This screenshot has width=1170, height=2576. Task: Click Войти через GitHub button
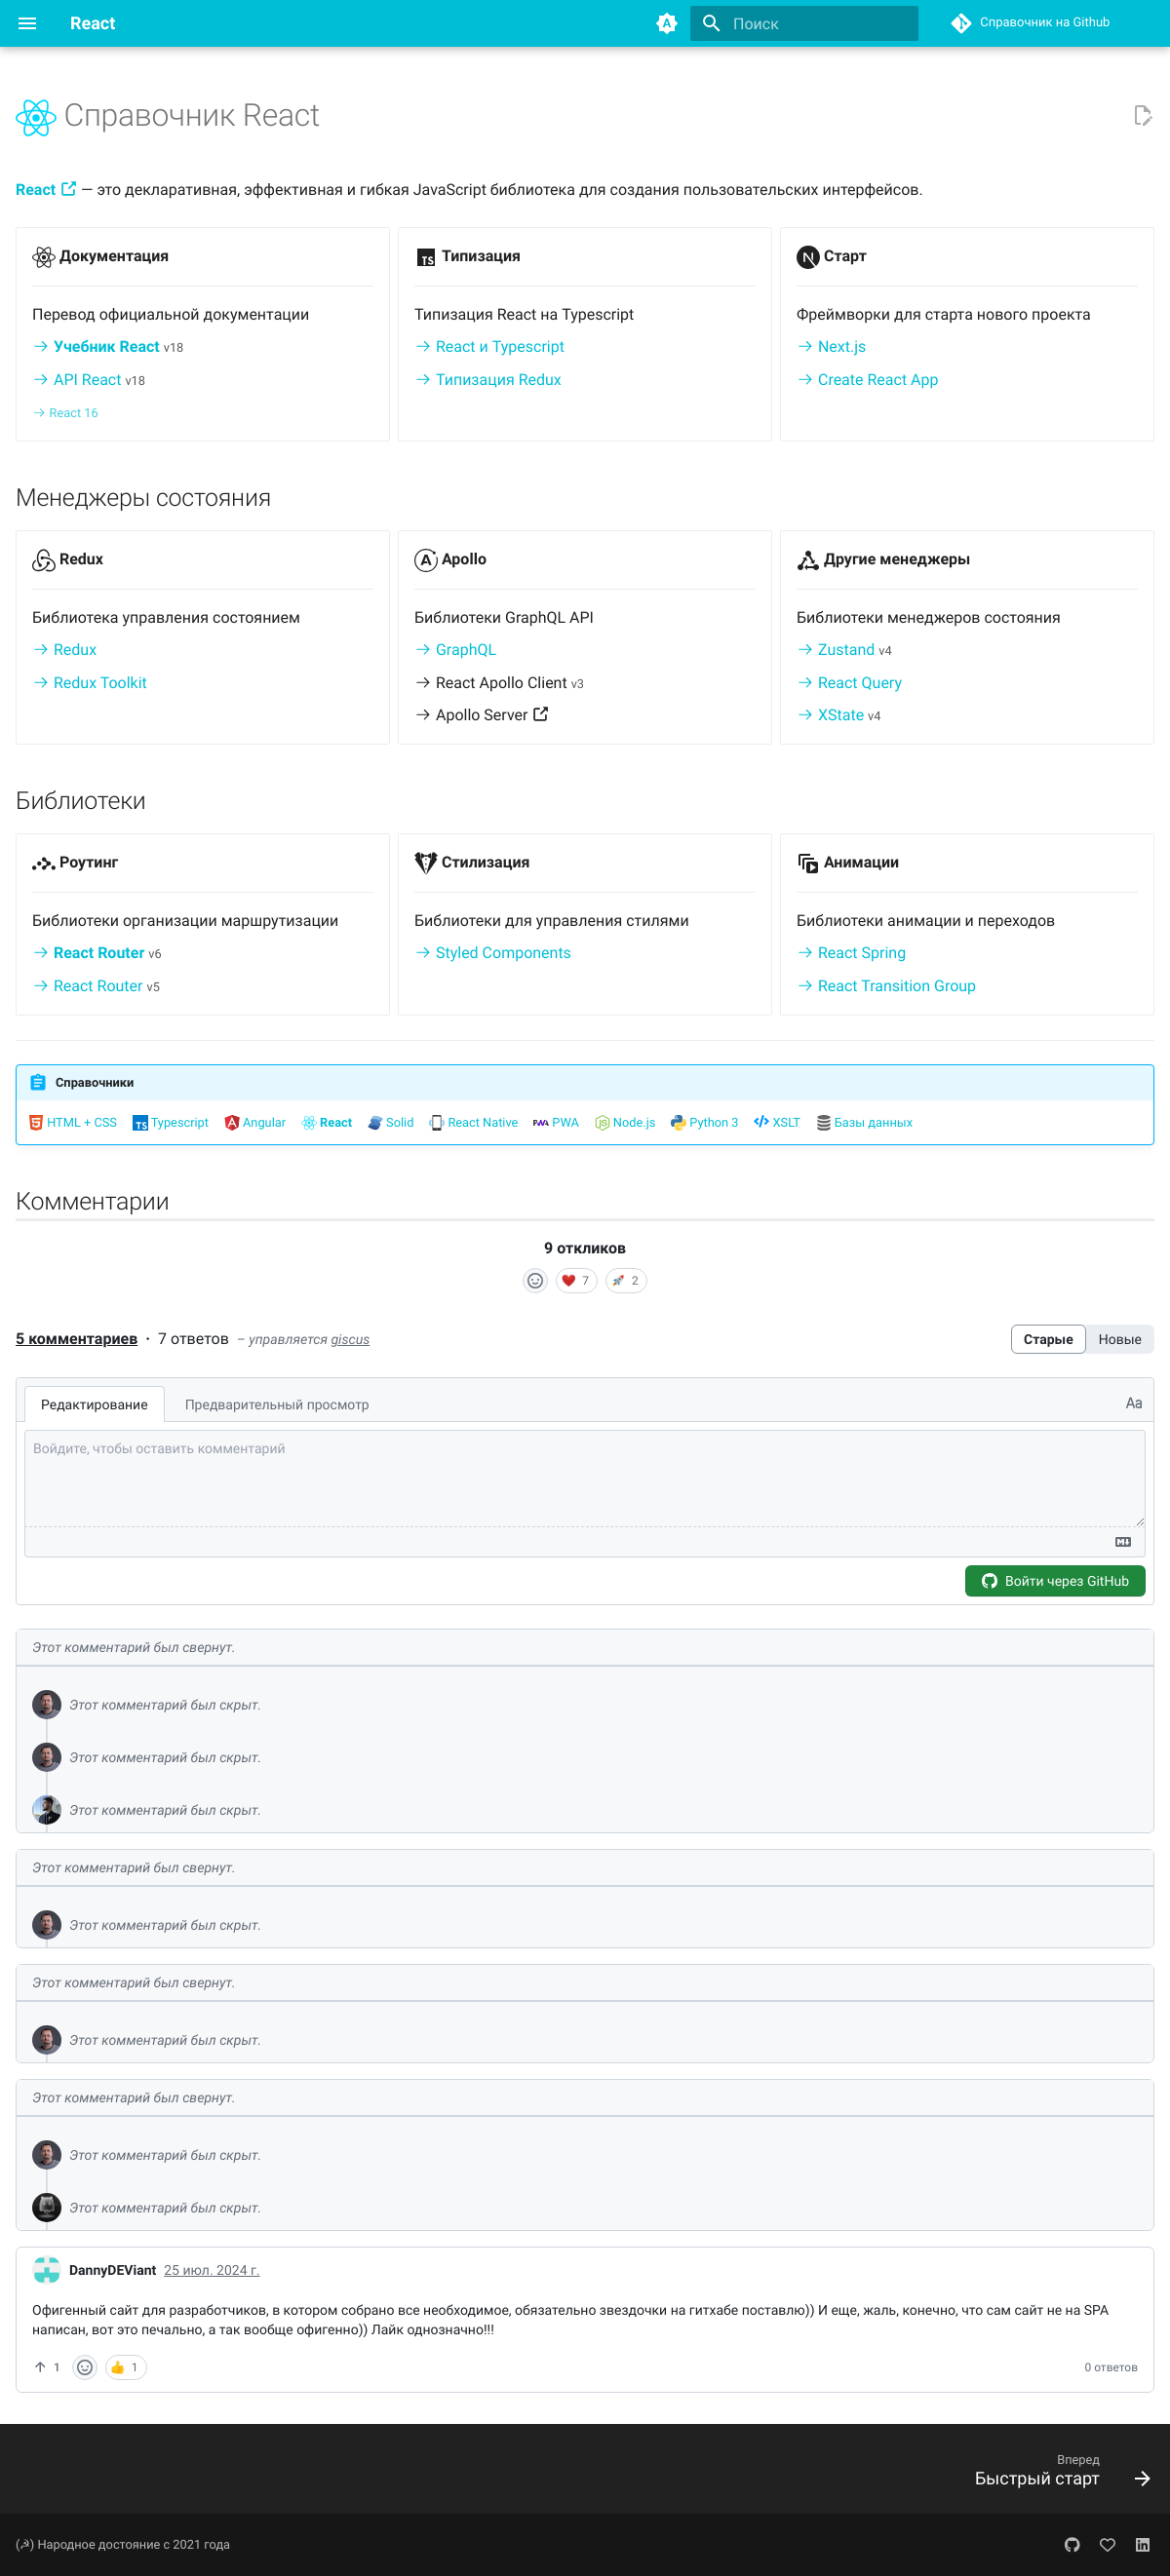1055,1581
